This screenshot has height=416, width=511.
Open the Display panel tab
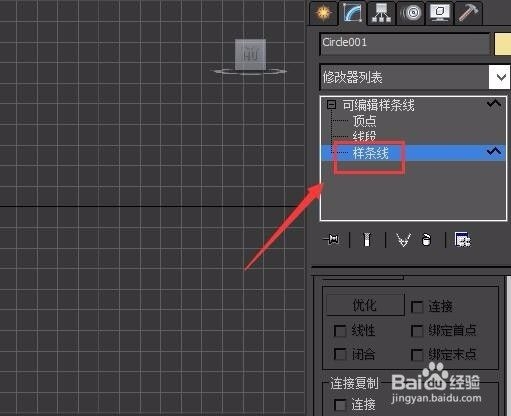pos(440,13)
